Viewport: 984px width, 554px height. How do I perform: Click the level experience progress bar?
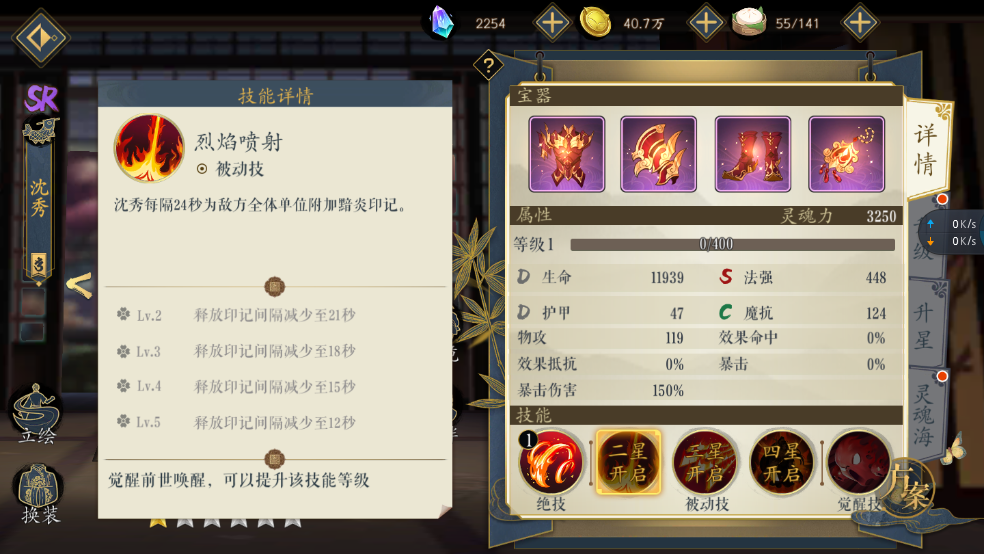(732, 244)
